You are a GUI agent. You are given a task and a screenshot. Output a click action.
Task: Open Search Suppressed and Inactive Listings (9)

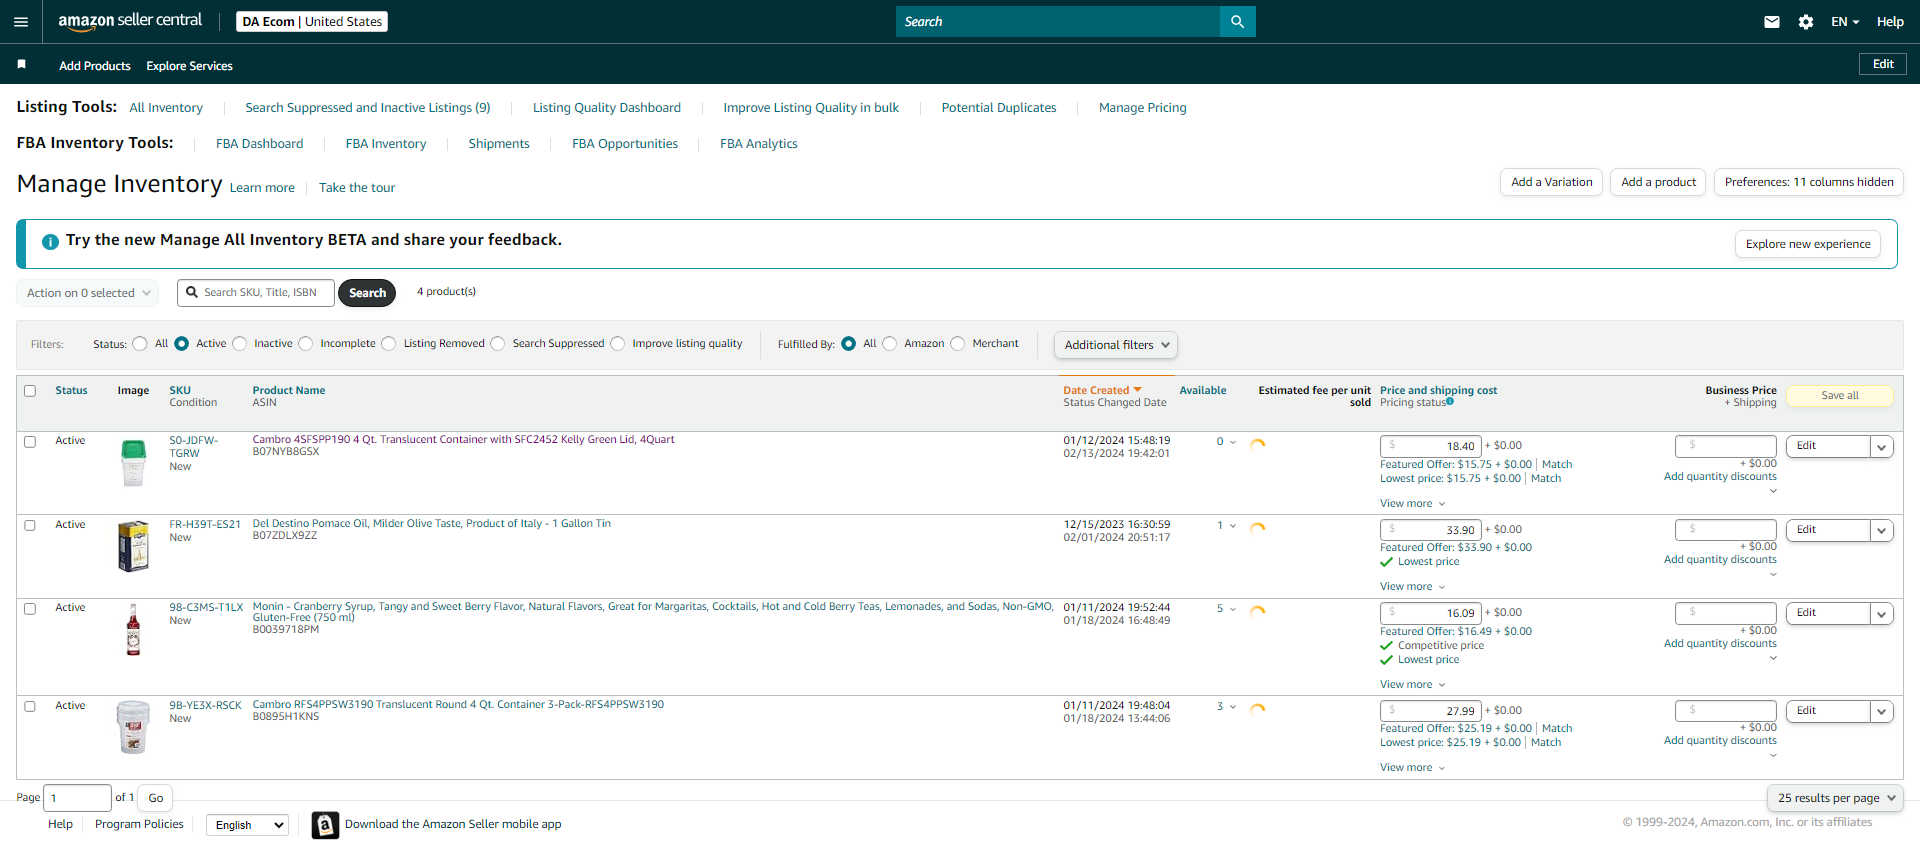(368, 108)
